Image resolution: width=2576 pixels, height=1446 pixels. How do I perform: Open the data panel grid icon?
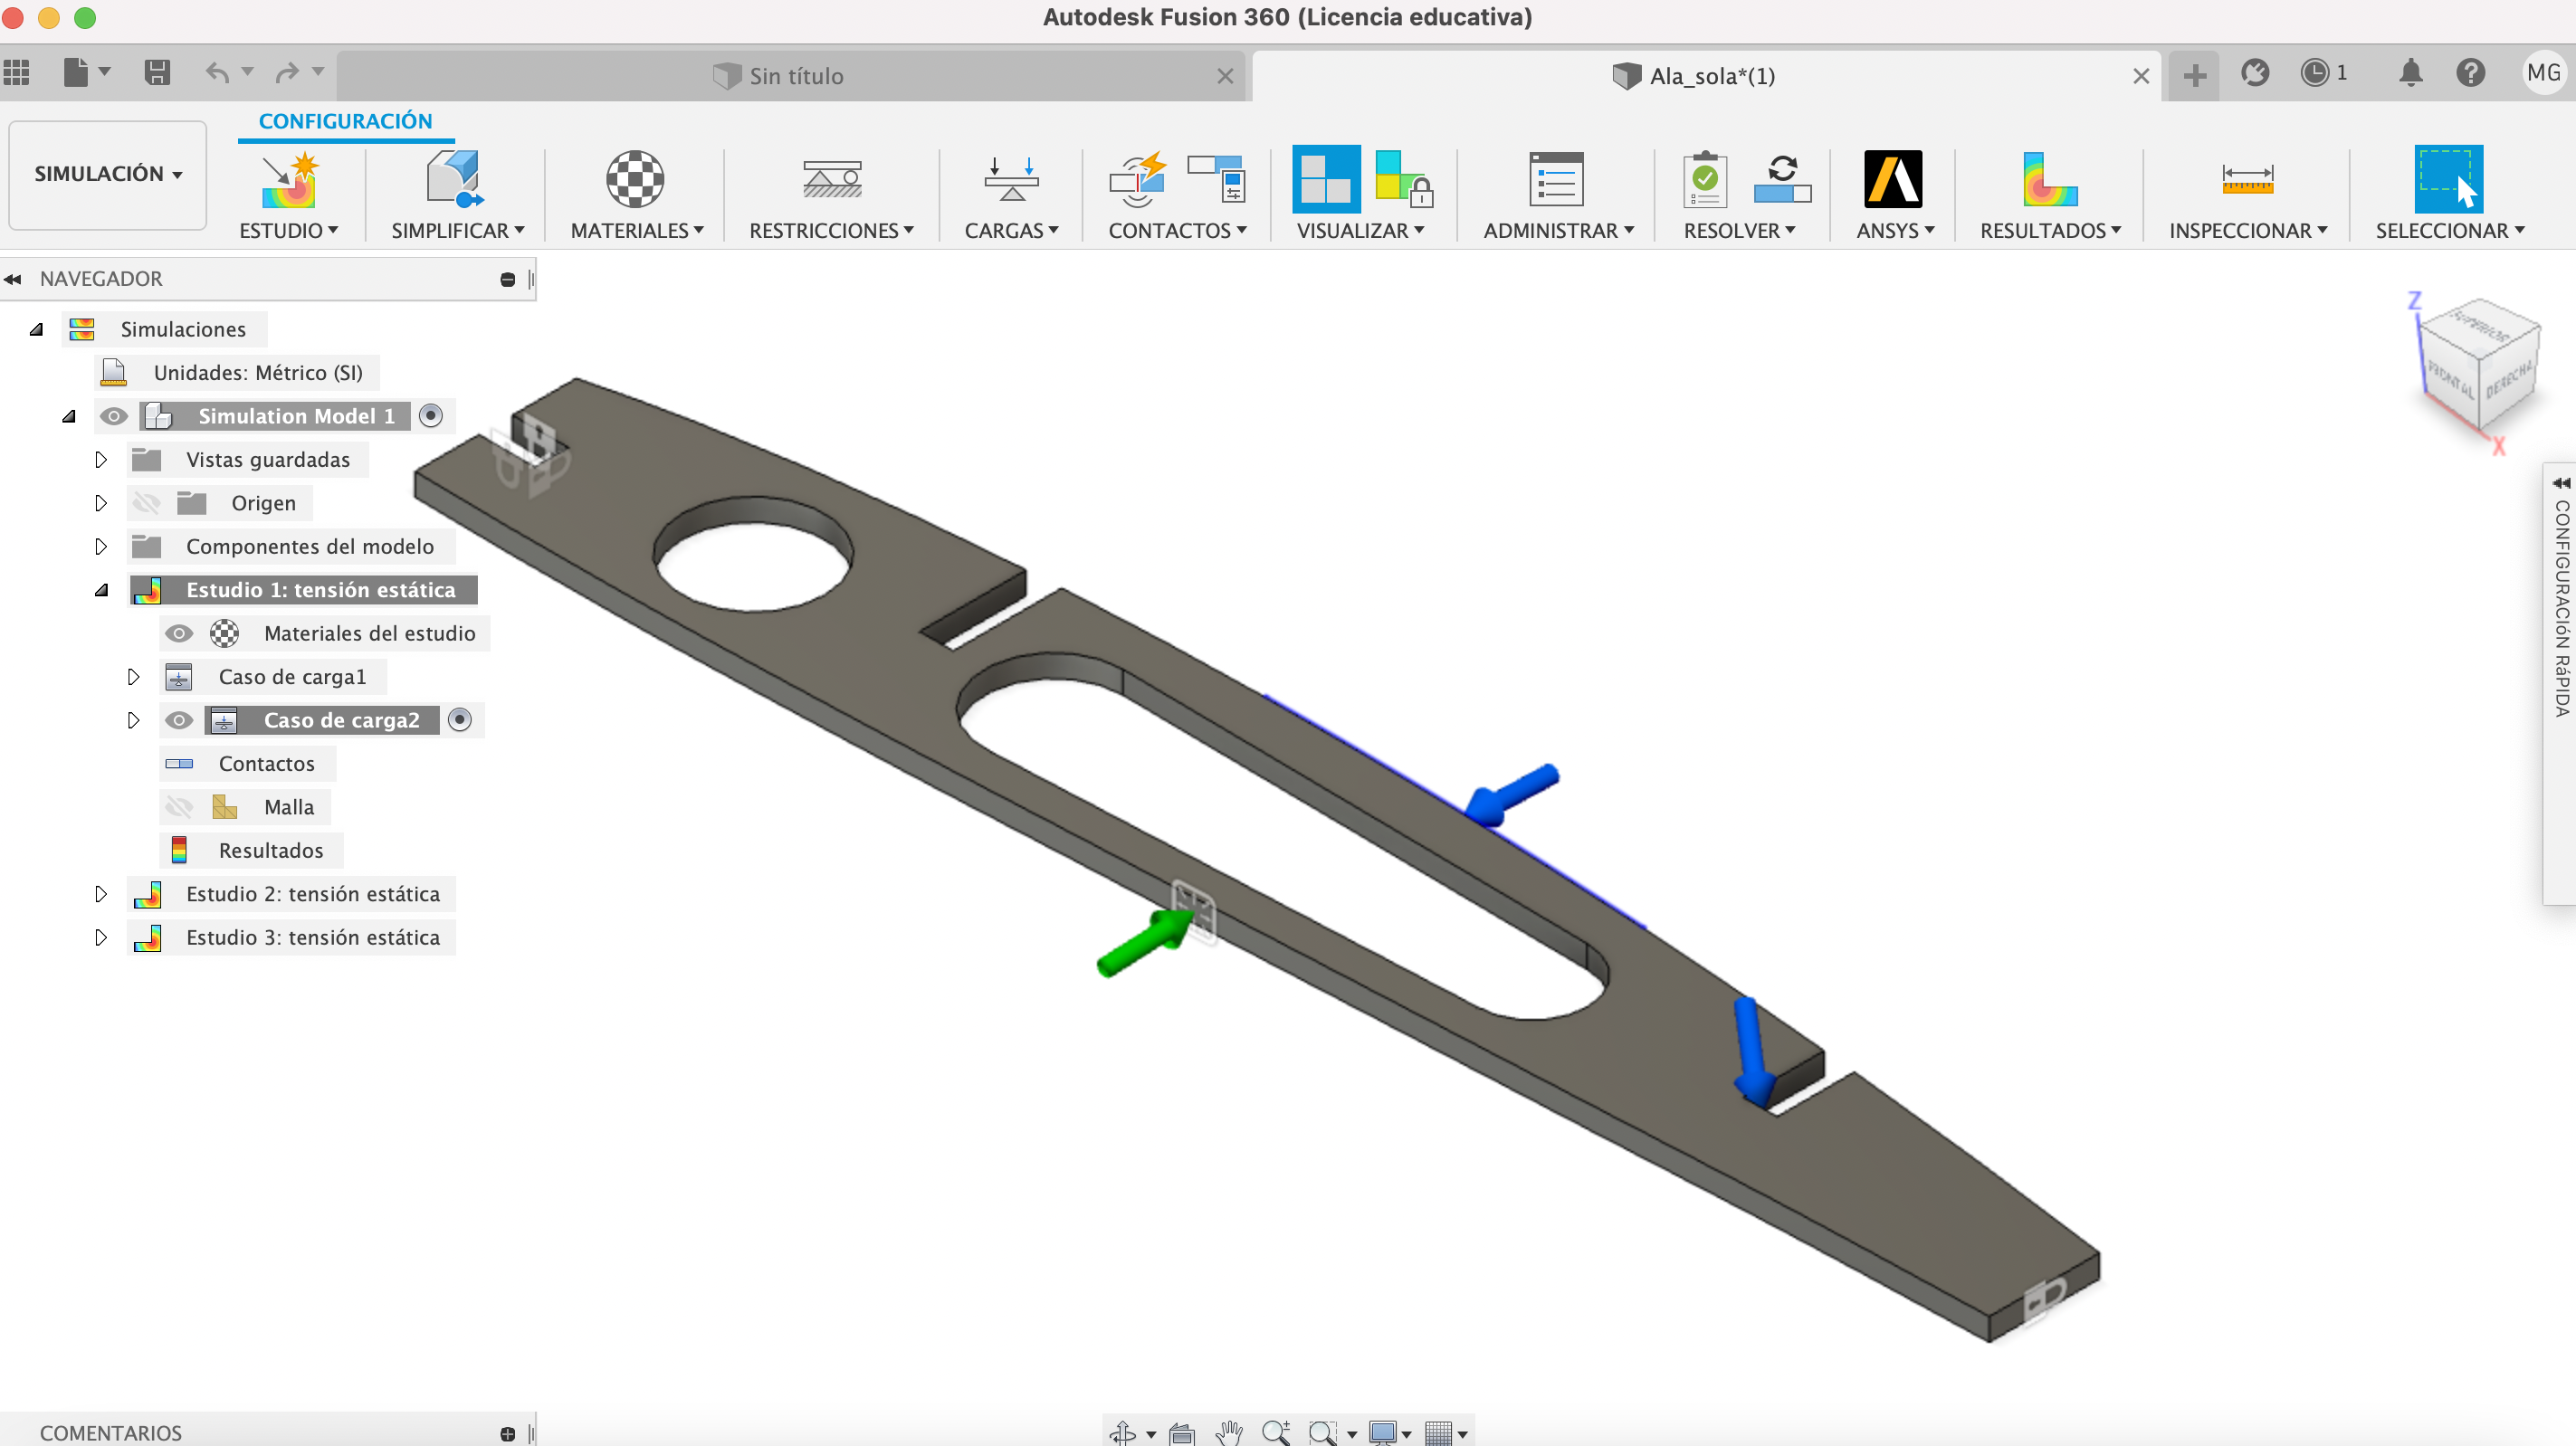coord(17,73)
